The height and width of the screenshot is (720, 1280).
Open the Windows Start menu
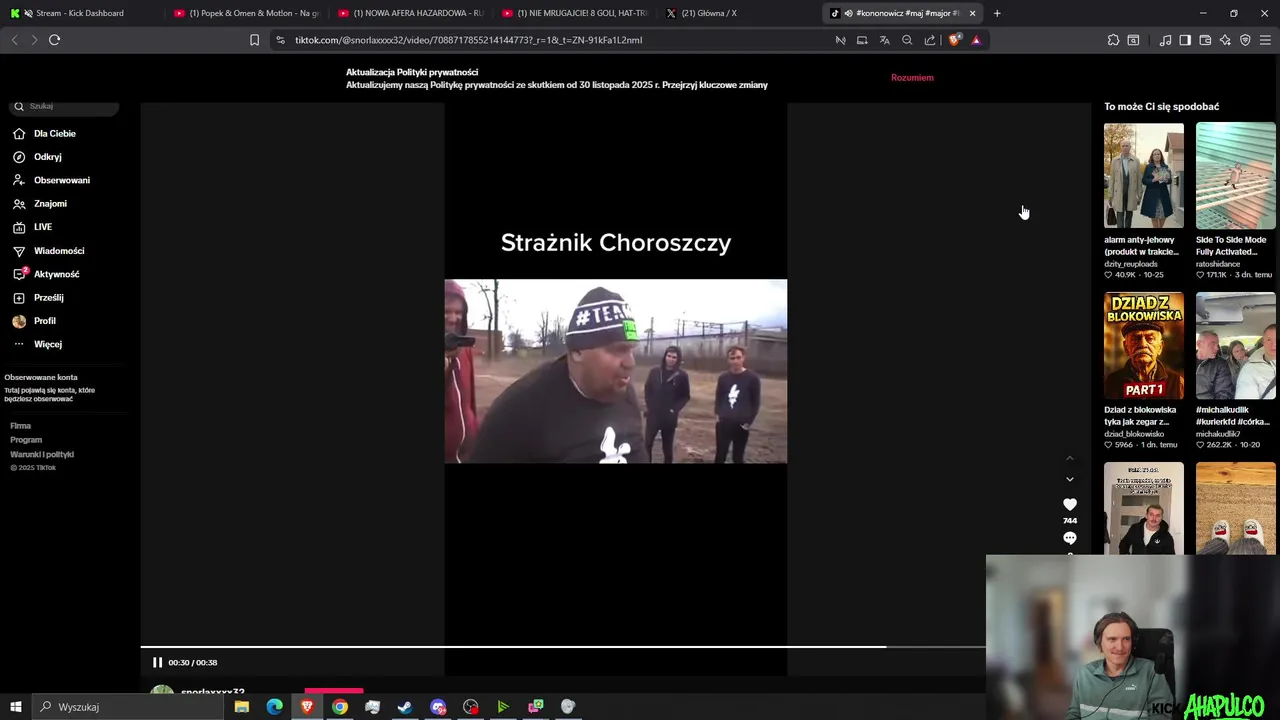point(15,707)
